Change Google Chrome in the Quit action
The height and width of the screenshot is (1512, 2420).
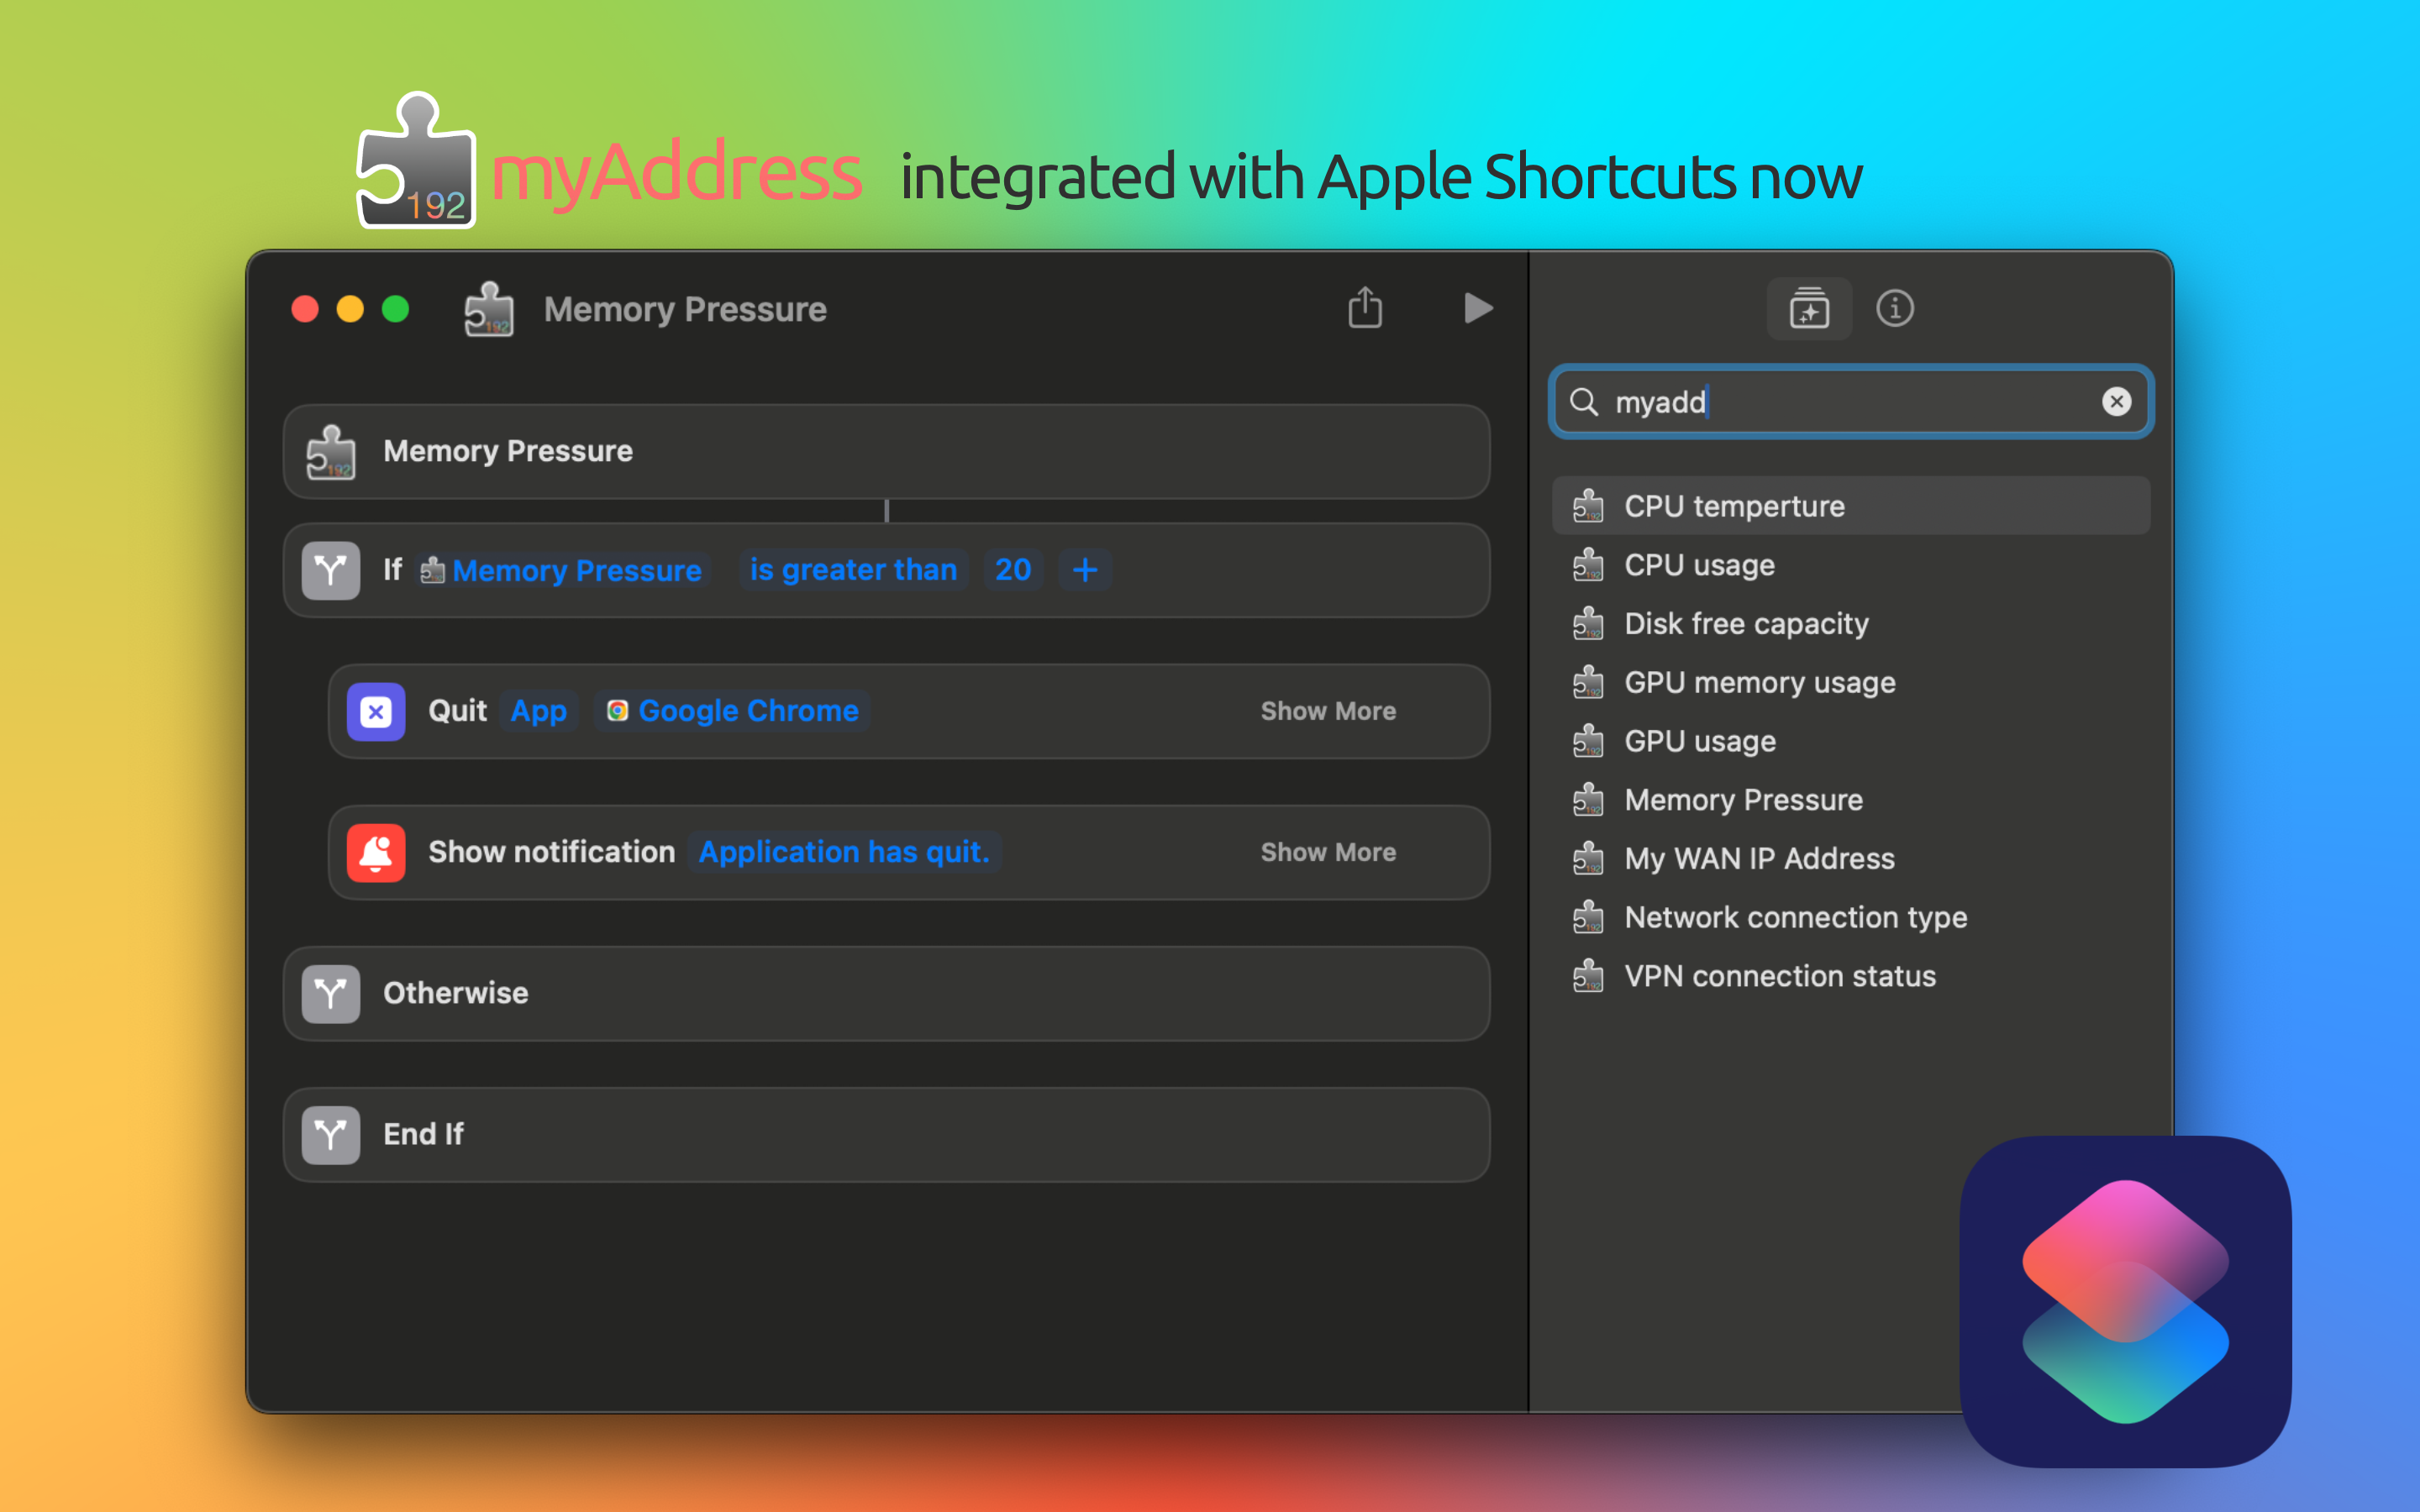tap(733, 711)
